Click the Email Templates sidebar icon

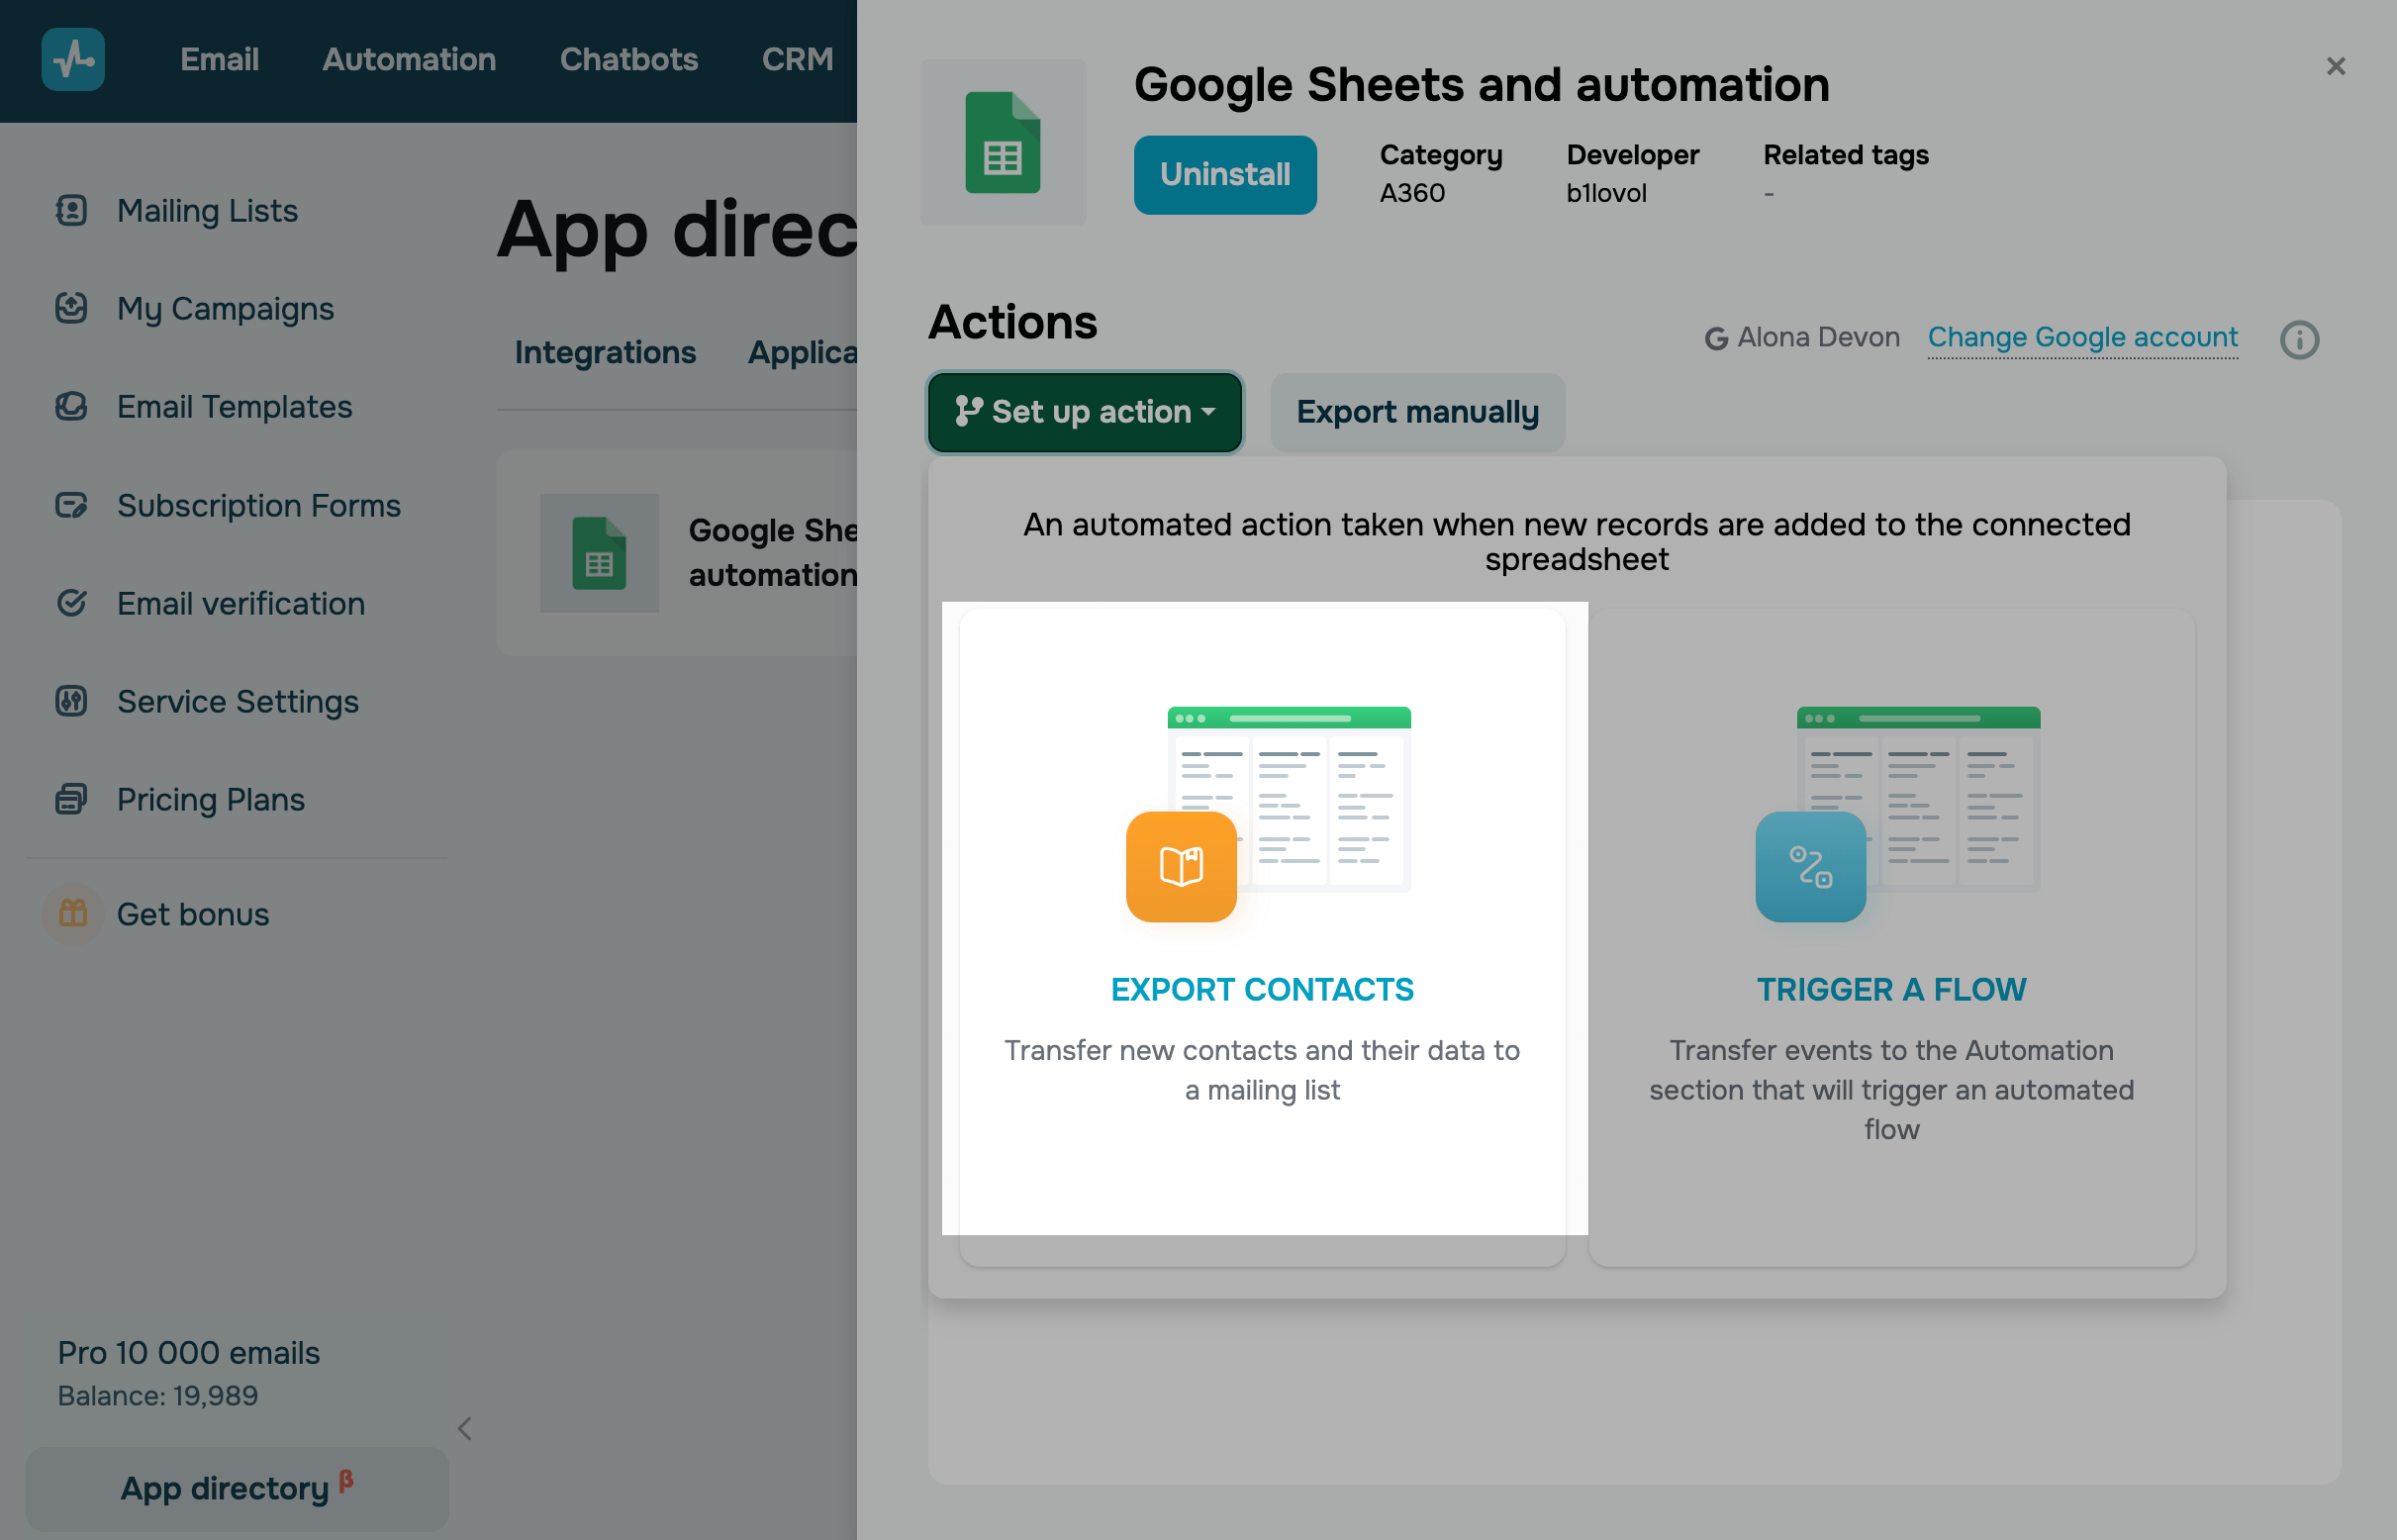[71, 407]
